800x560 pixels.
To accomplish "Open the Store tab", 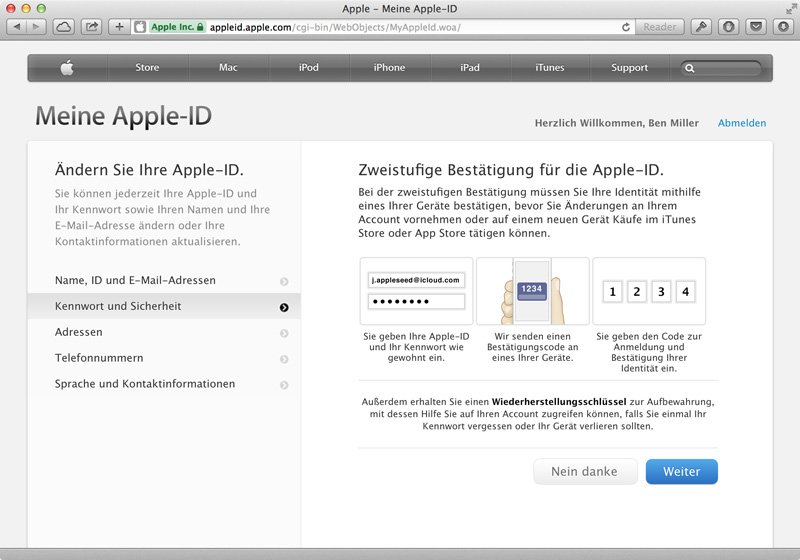I will (x=147, y=68).
